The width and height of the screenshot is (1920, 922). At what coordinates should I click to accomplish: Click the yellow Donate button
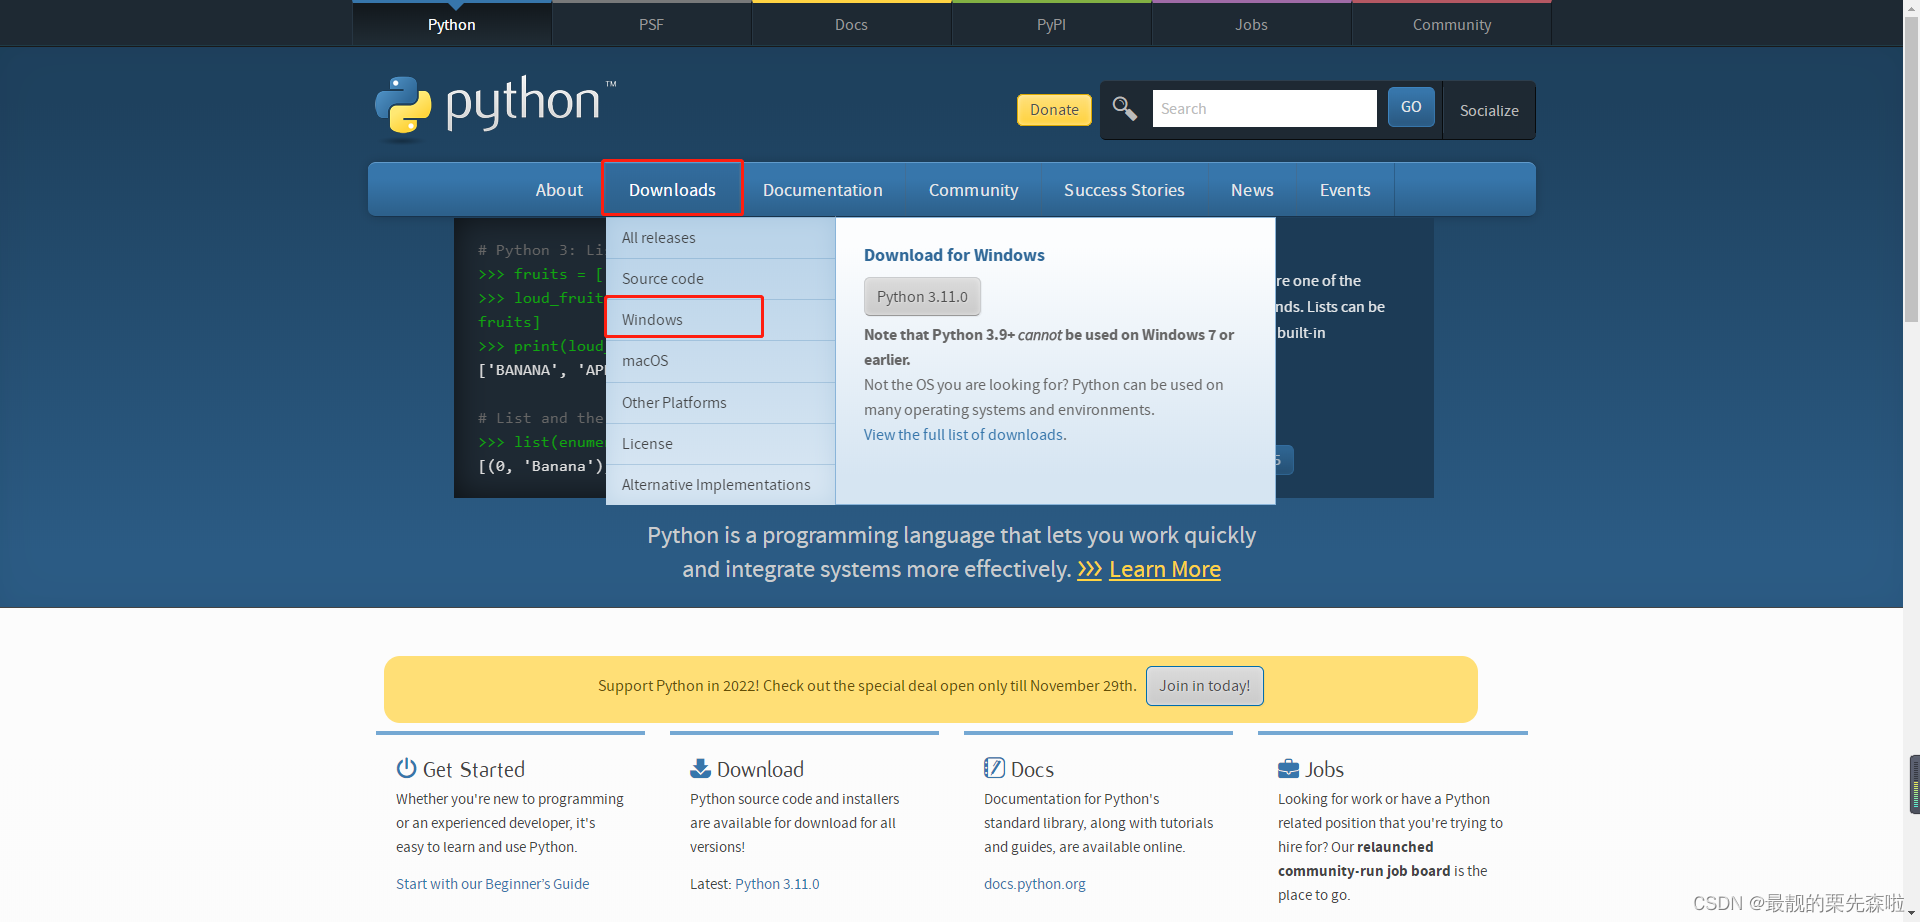(1054, 110)
